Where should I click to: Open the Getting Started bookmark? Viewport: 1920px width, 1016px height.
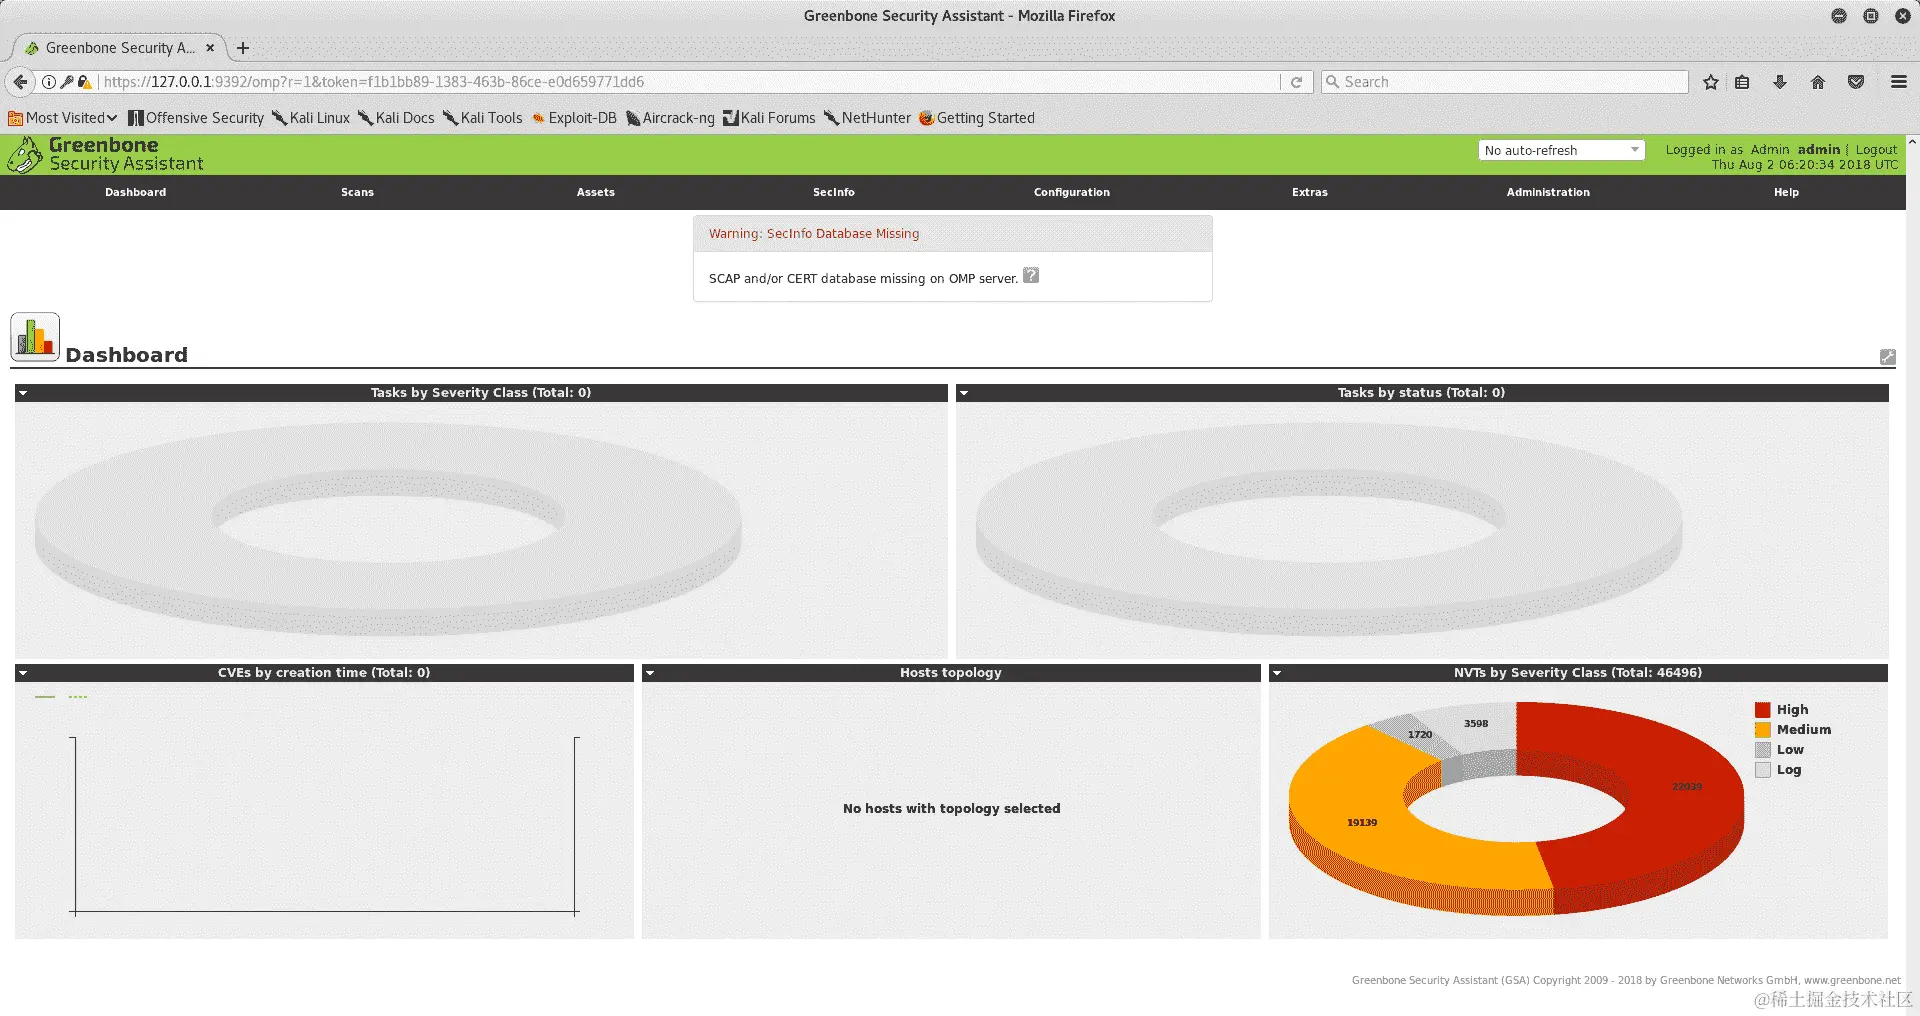point(977,118)
